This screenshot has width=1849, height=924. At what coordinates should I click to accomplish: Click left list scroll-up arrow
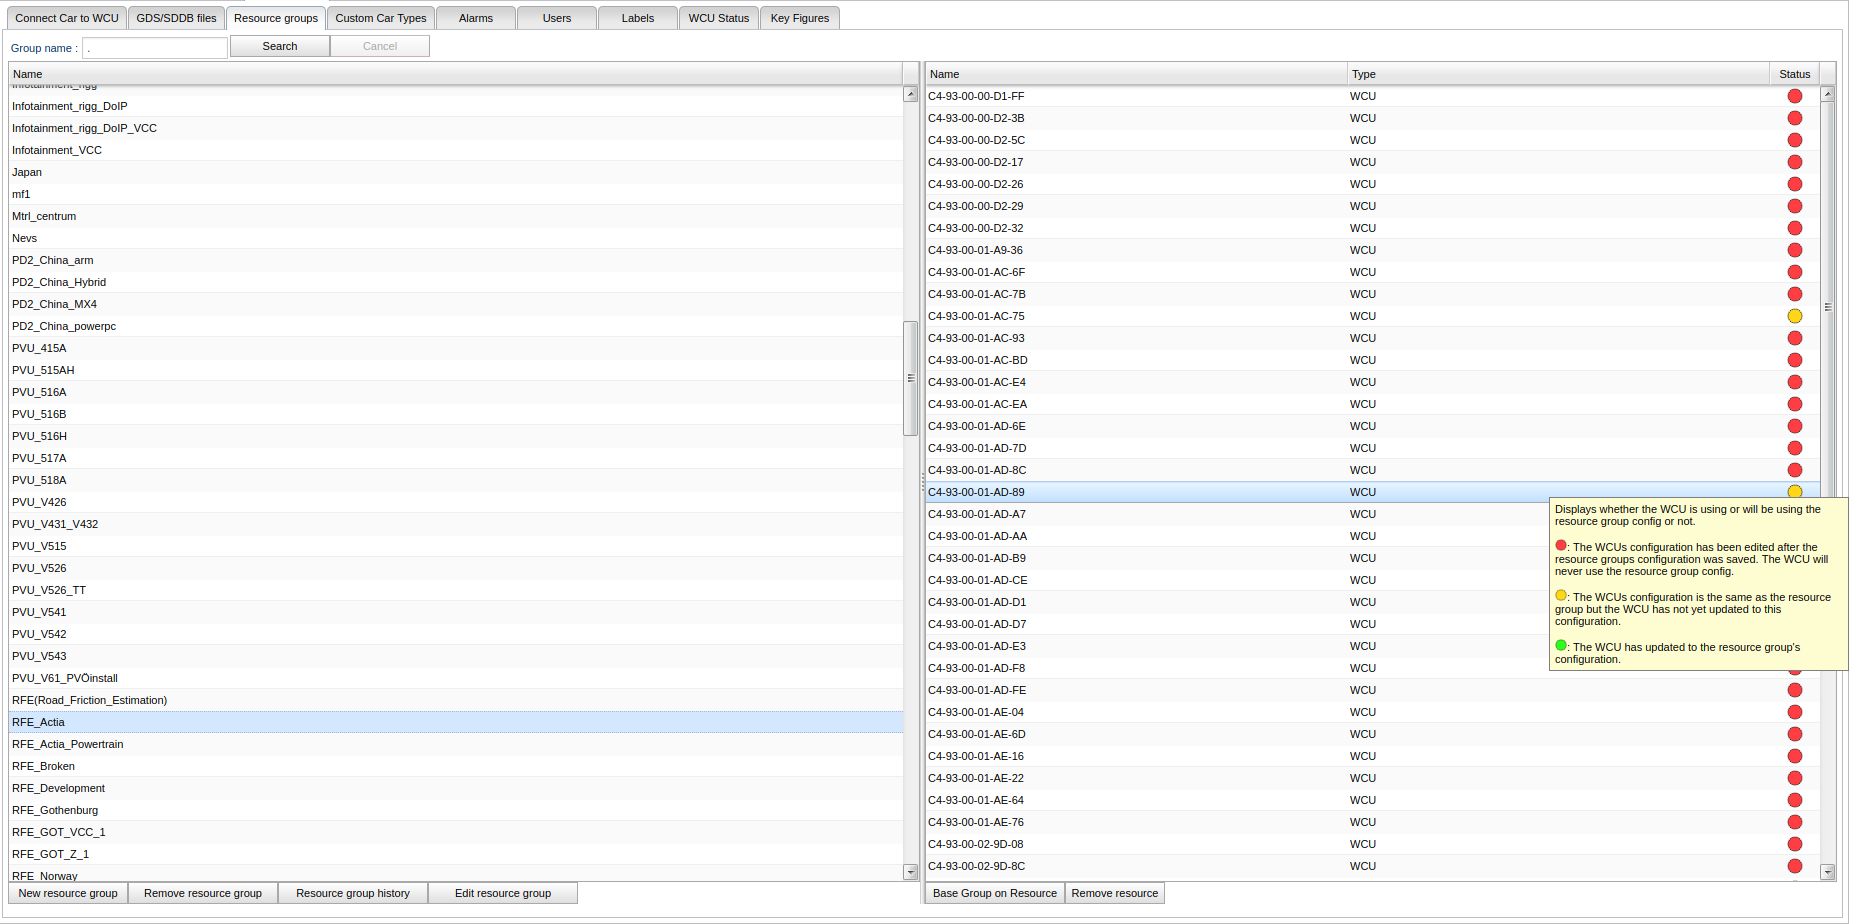[x=910, y=94]
